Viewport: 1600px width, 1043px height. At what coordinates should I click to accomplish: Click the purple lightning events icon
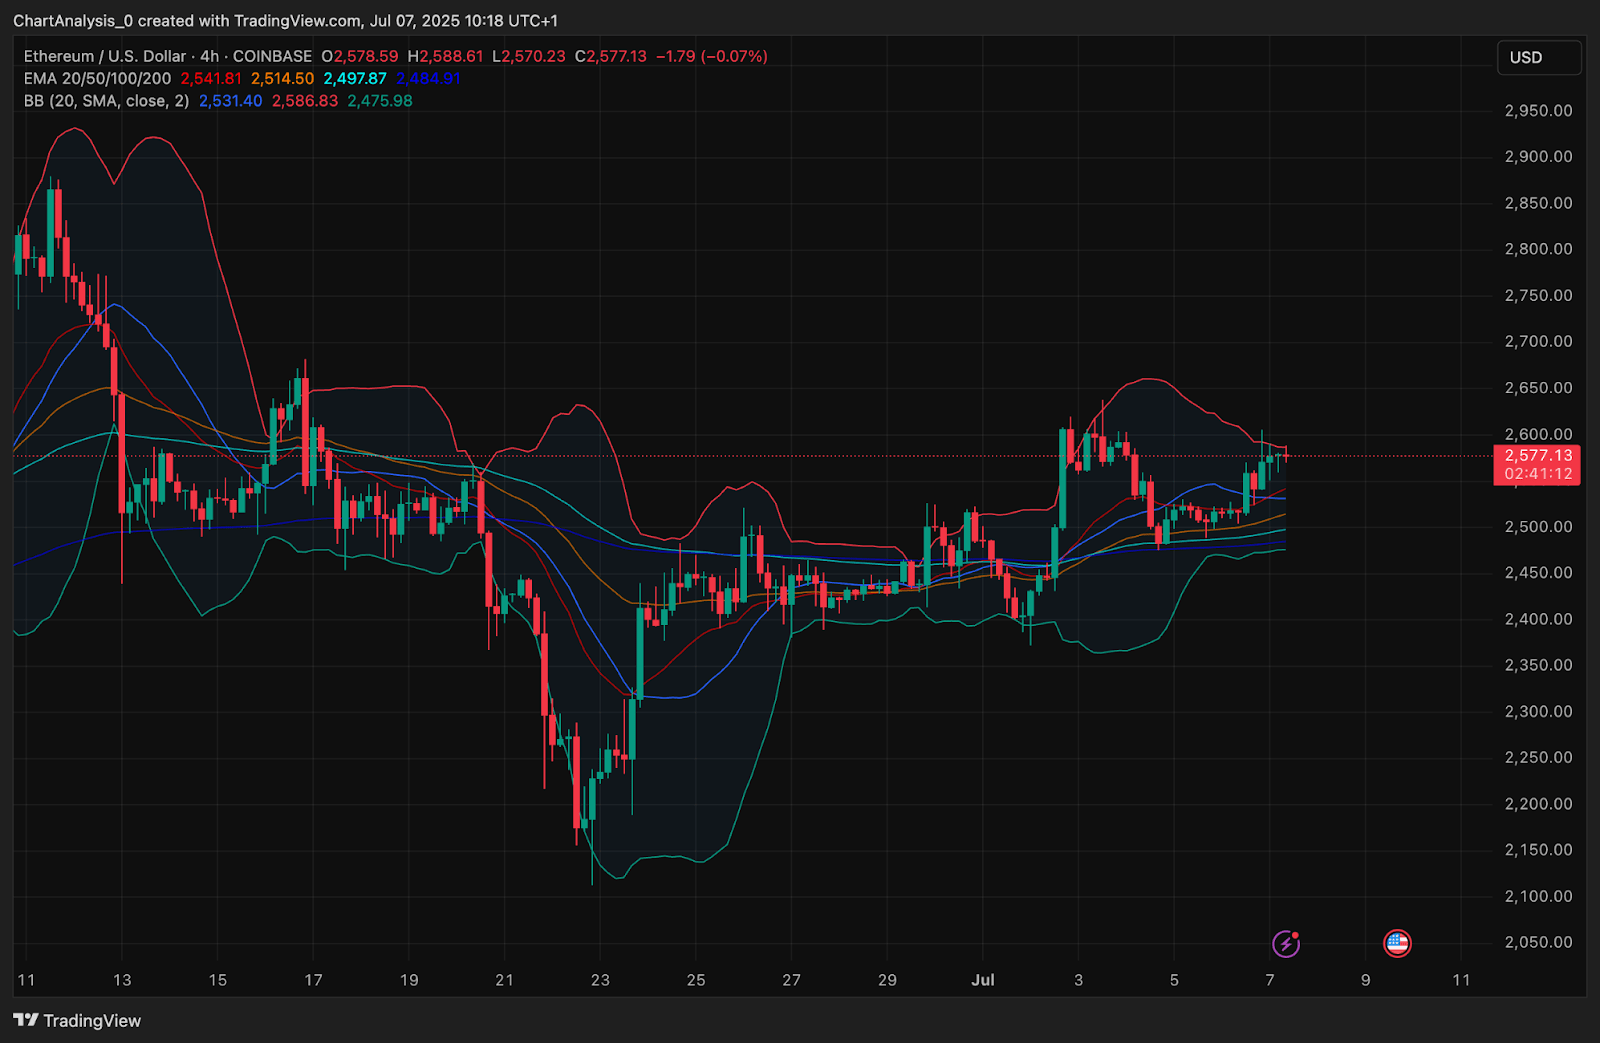[x=1287, y=942]
